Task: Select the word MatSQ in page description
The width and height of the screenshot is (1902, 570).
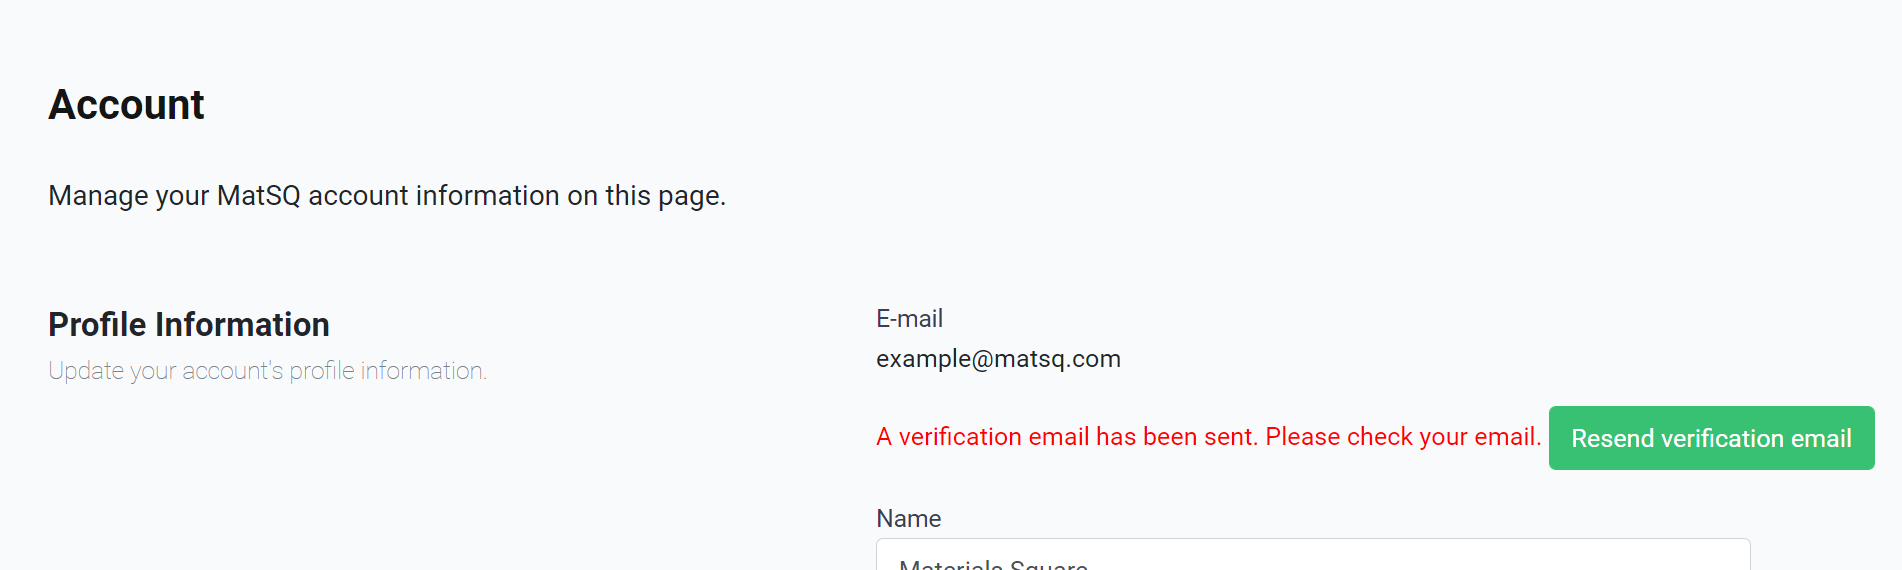Action: [258, 196]
